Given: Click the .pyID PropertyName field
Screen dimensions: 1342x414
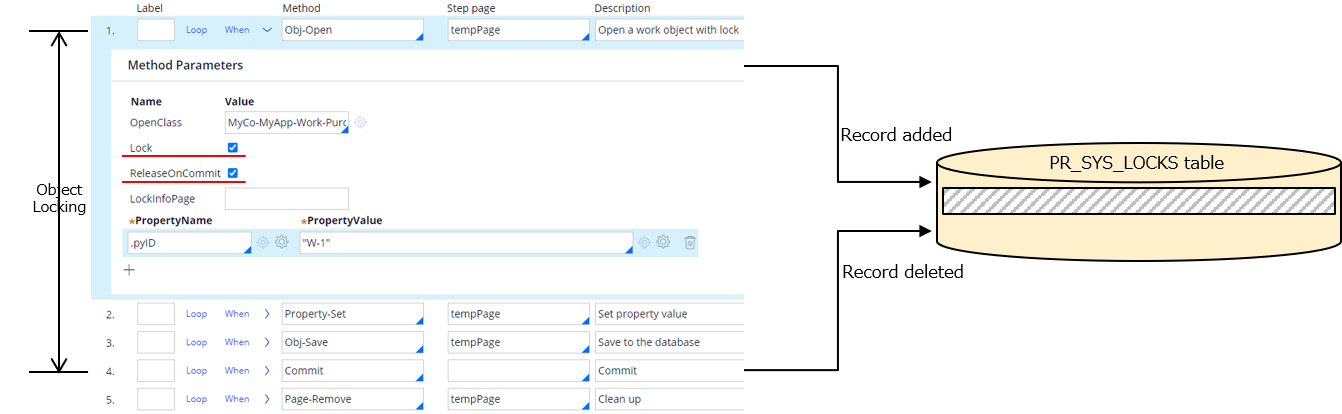Looking at the screenshot, I should click(x=191, y=242).
